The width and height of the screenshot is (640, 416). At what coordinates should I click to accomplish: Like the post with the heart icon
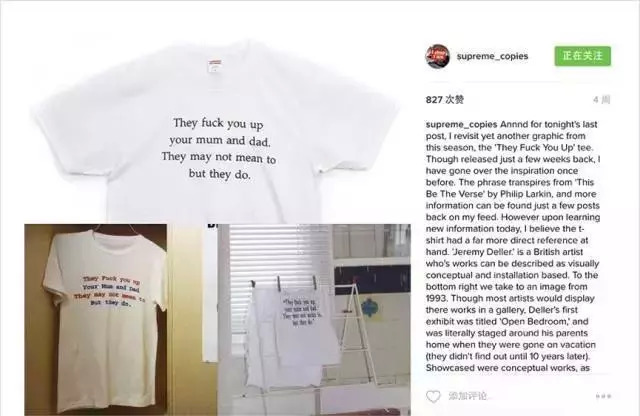[x=433, y=396]
